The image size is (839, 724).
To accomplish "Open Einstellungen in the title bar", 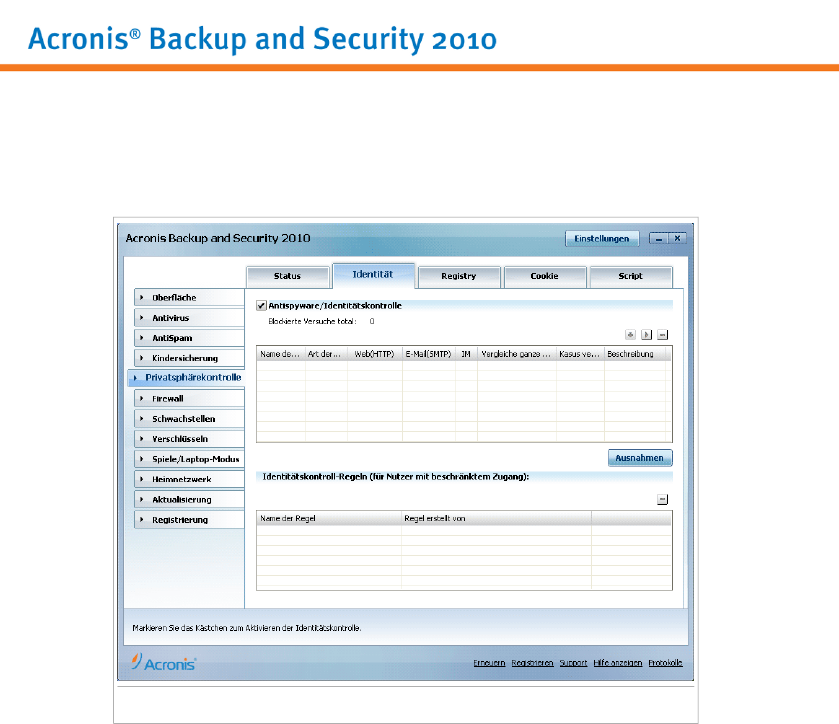I will [x=601, y=239].
